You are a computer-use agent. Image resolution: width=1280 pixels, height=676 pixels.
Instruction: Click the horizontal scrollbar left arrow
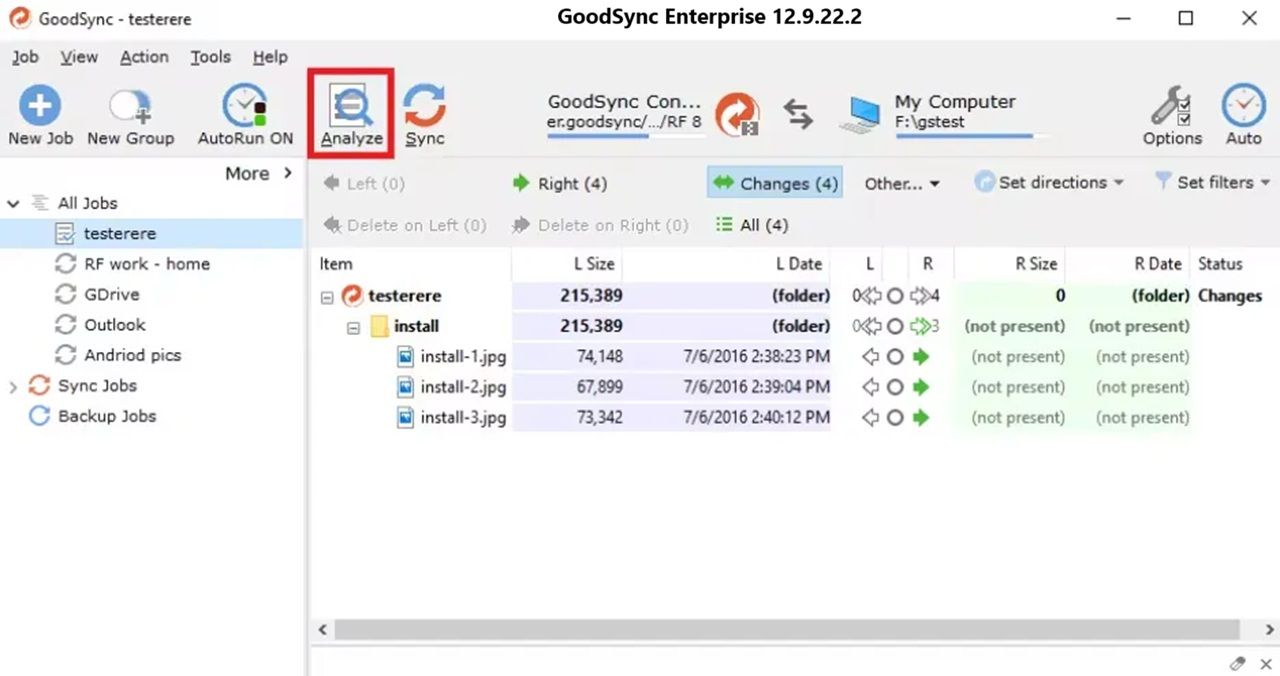(322, 630)
